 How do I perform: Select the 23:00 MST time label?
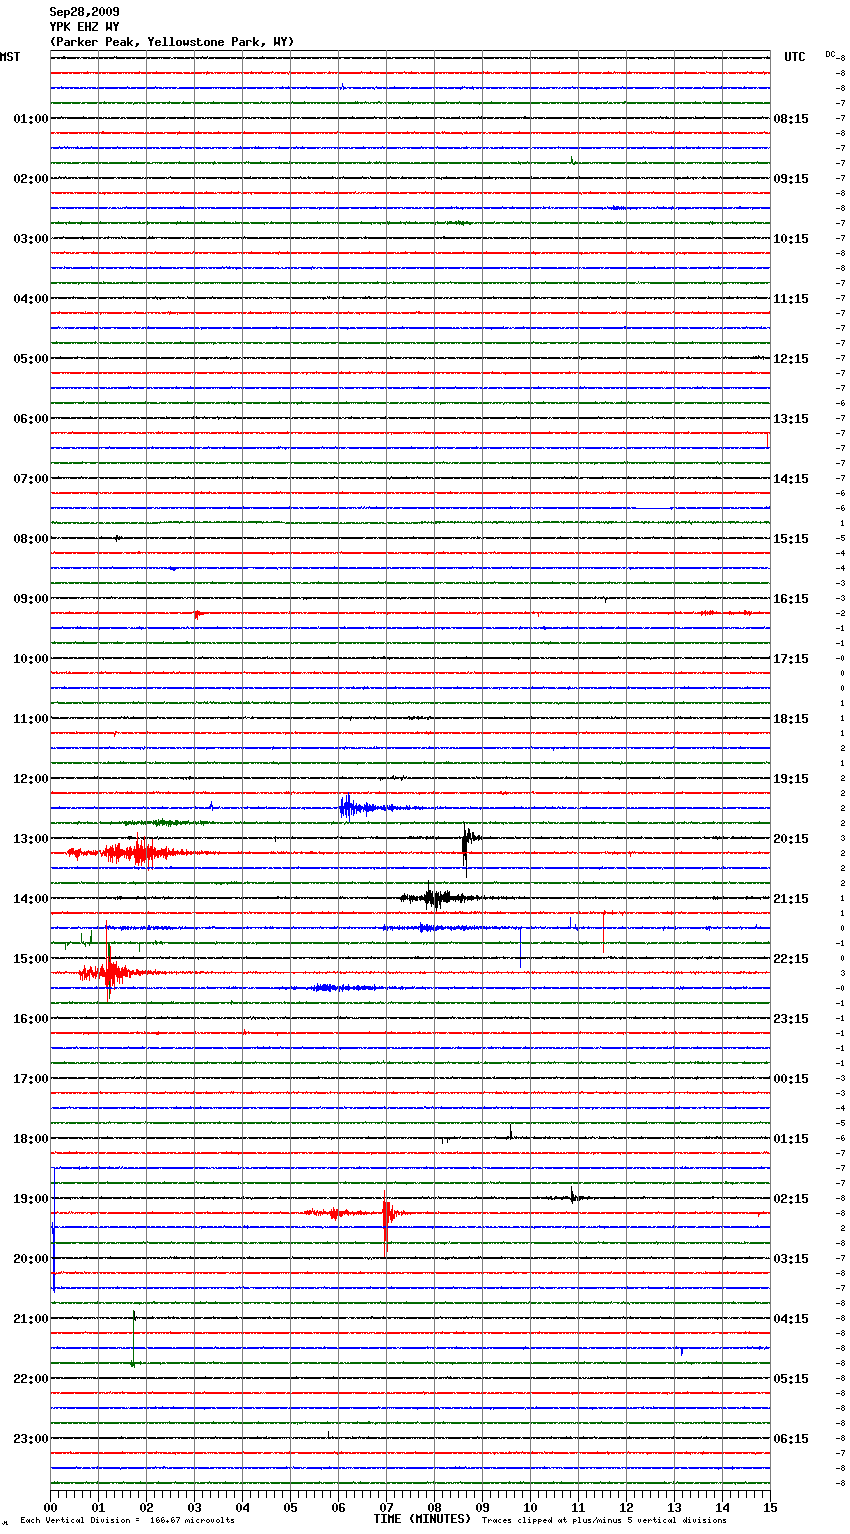(x=31, y=1439)
